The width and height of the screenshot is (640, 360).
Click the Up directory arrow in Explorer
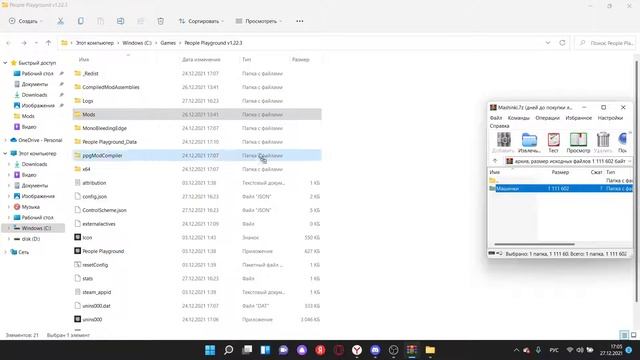(x=48, y=43)
